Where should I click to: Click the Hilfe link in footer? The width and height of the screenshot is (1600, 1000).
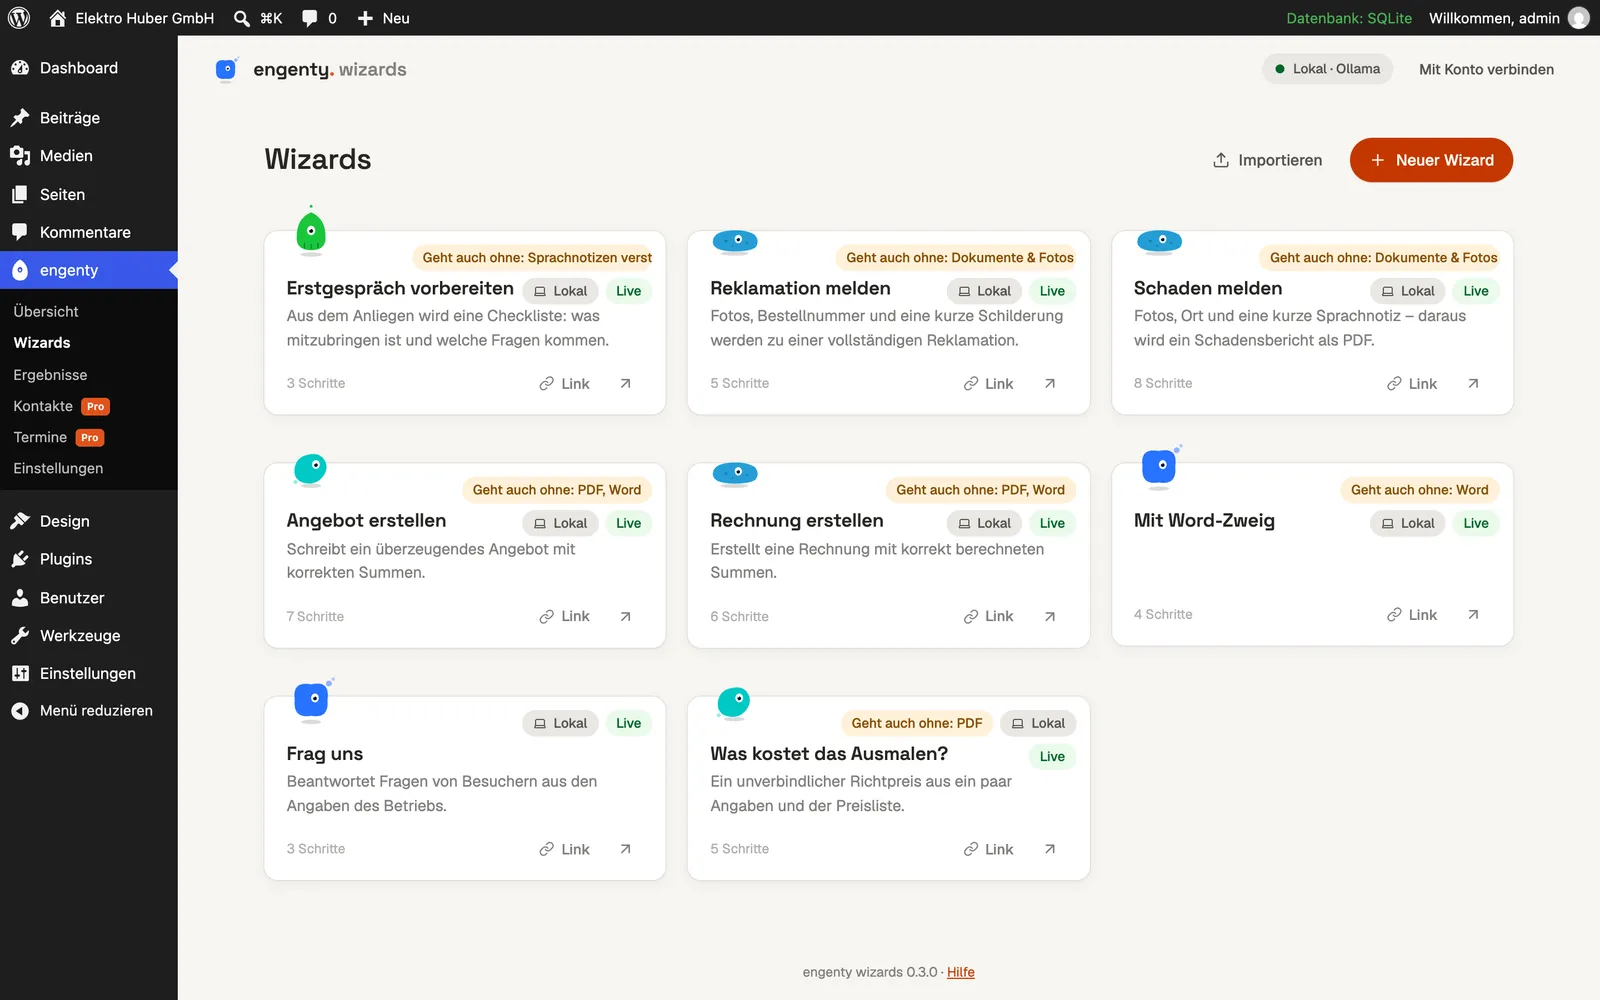(960, 972)
